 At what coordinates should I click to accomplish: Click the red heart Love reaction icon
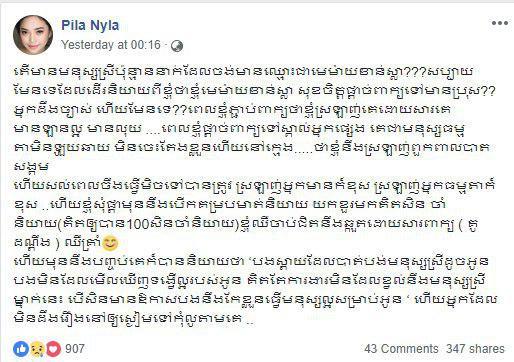(53, 349)
